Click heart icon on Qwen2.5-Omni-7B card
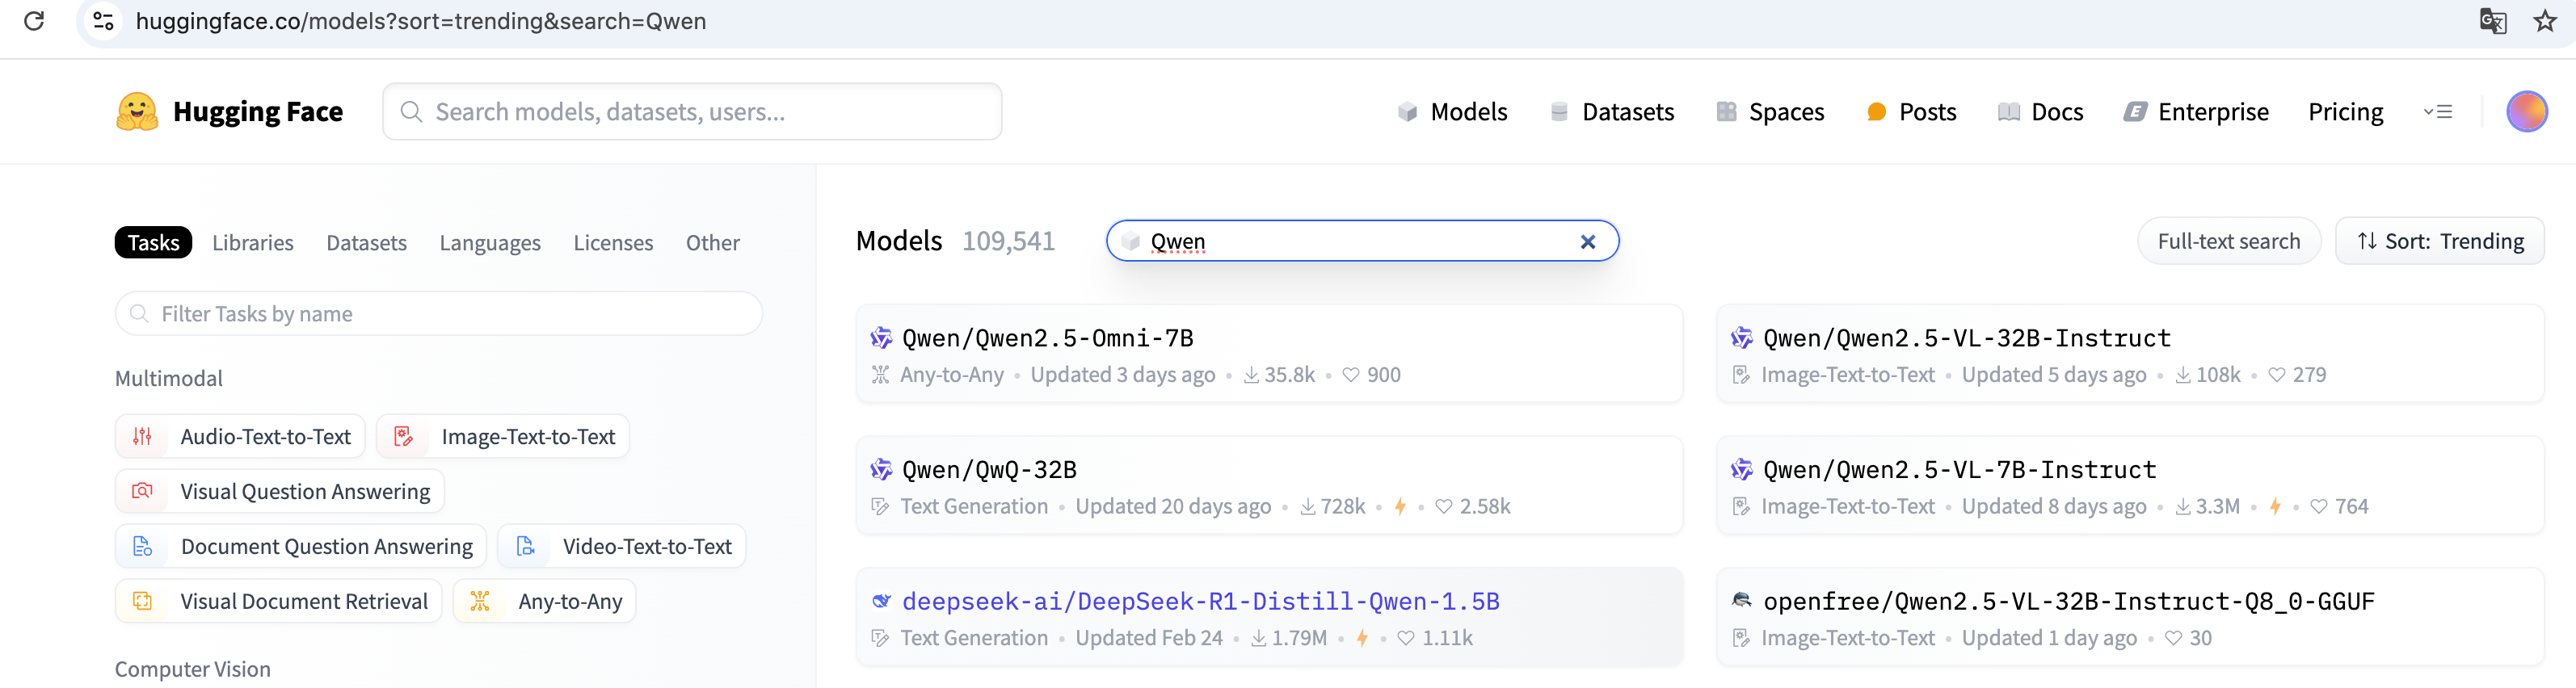Screen dimensions: 2576x688 [x=1350, y=375]
